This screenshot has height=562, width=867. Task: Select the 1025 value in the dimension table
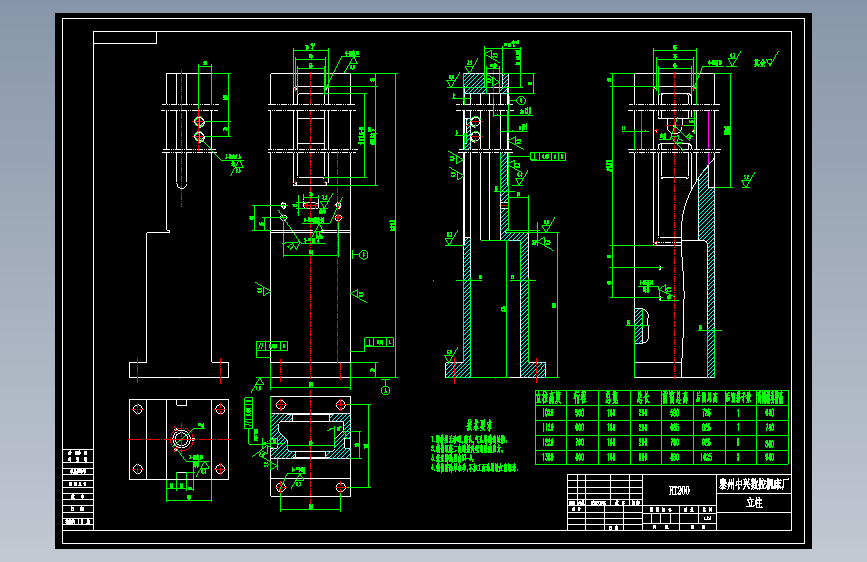click(x=706, y=457)
